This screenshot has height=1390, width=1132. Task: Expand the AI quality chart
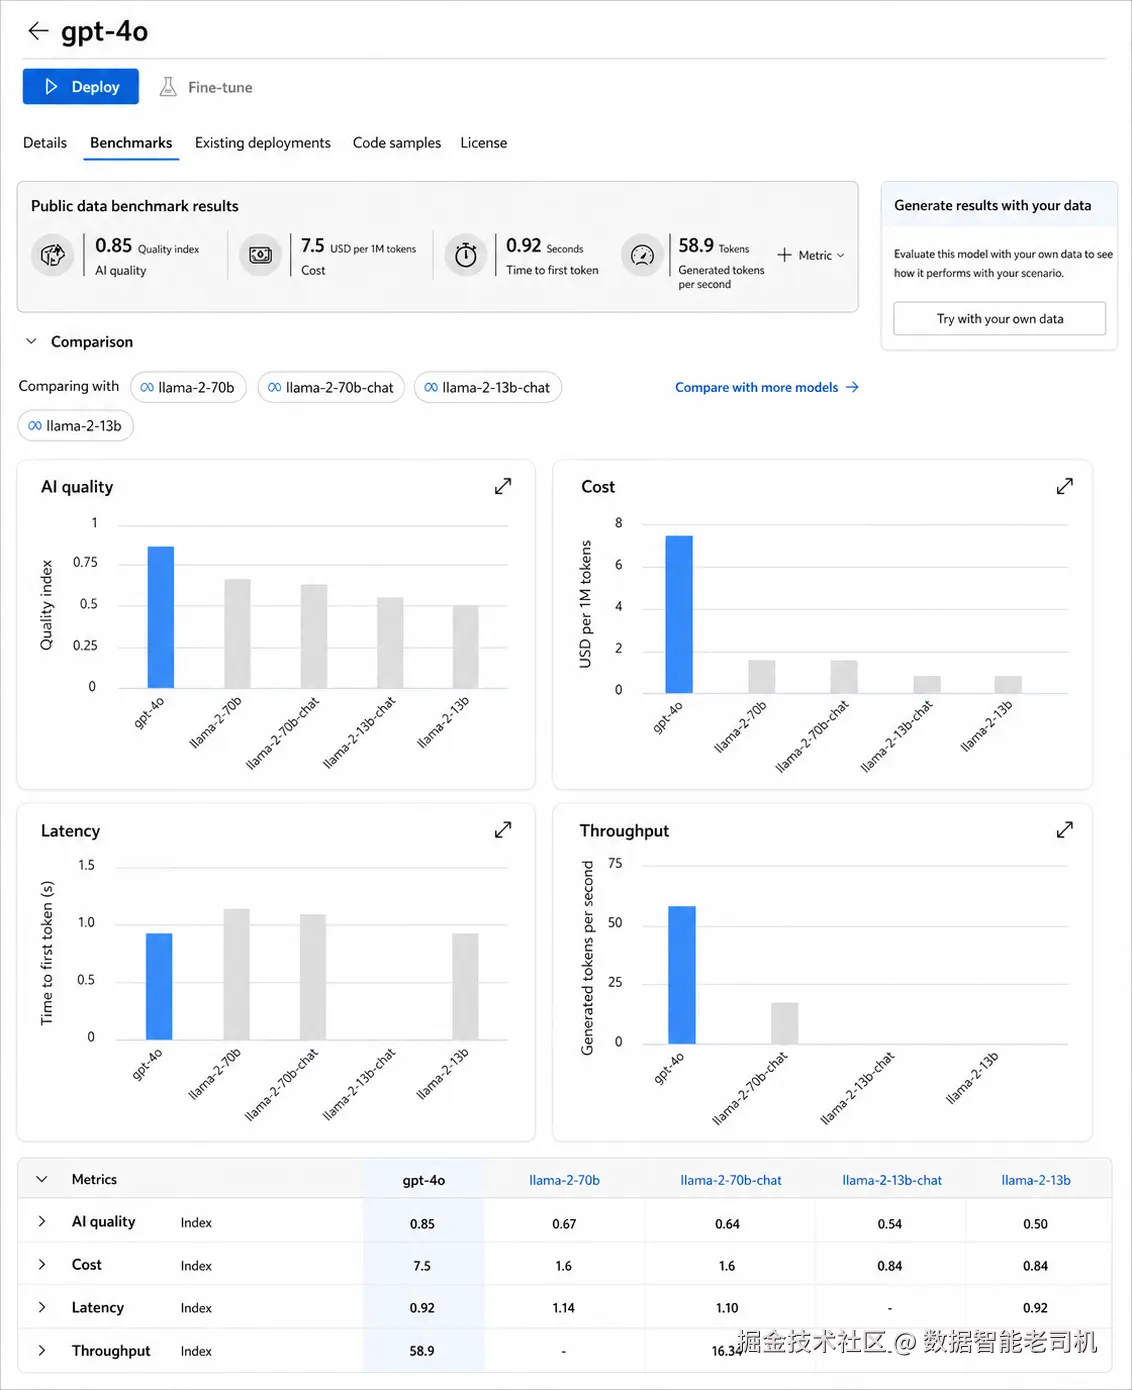pos(503,486)
